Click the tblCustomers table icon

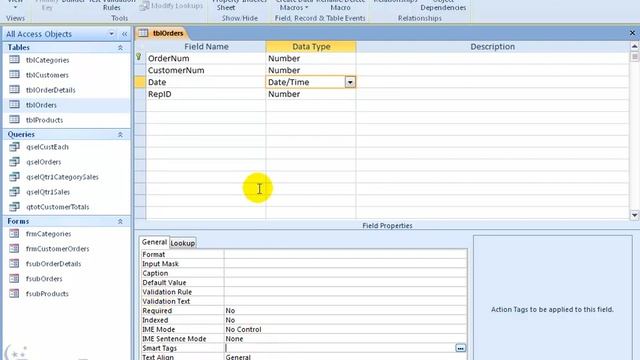[14, 75]
